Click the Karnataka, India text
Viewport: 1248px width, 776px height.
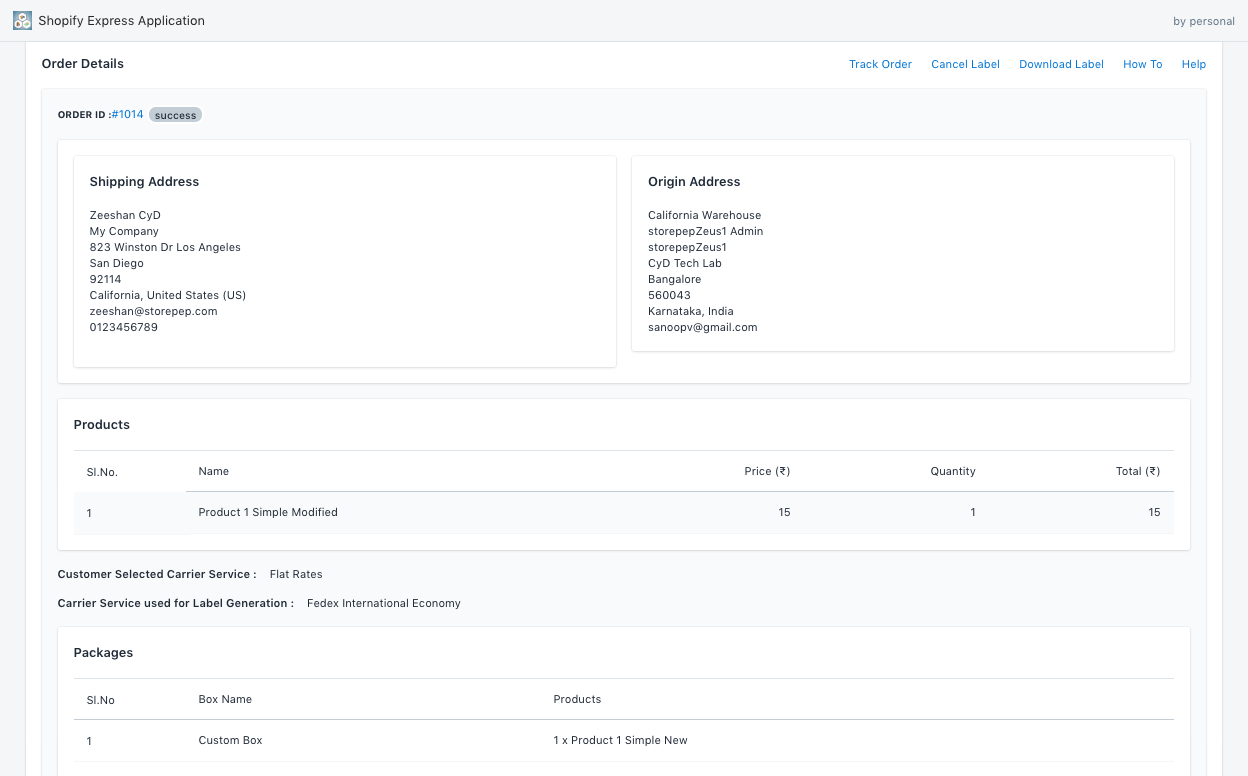point(690,311)
